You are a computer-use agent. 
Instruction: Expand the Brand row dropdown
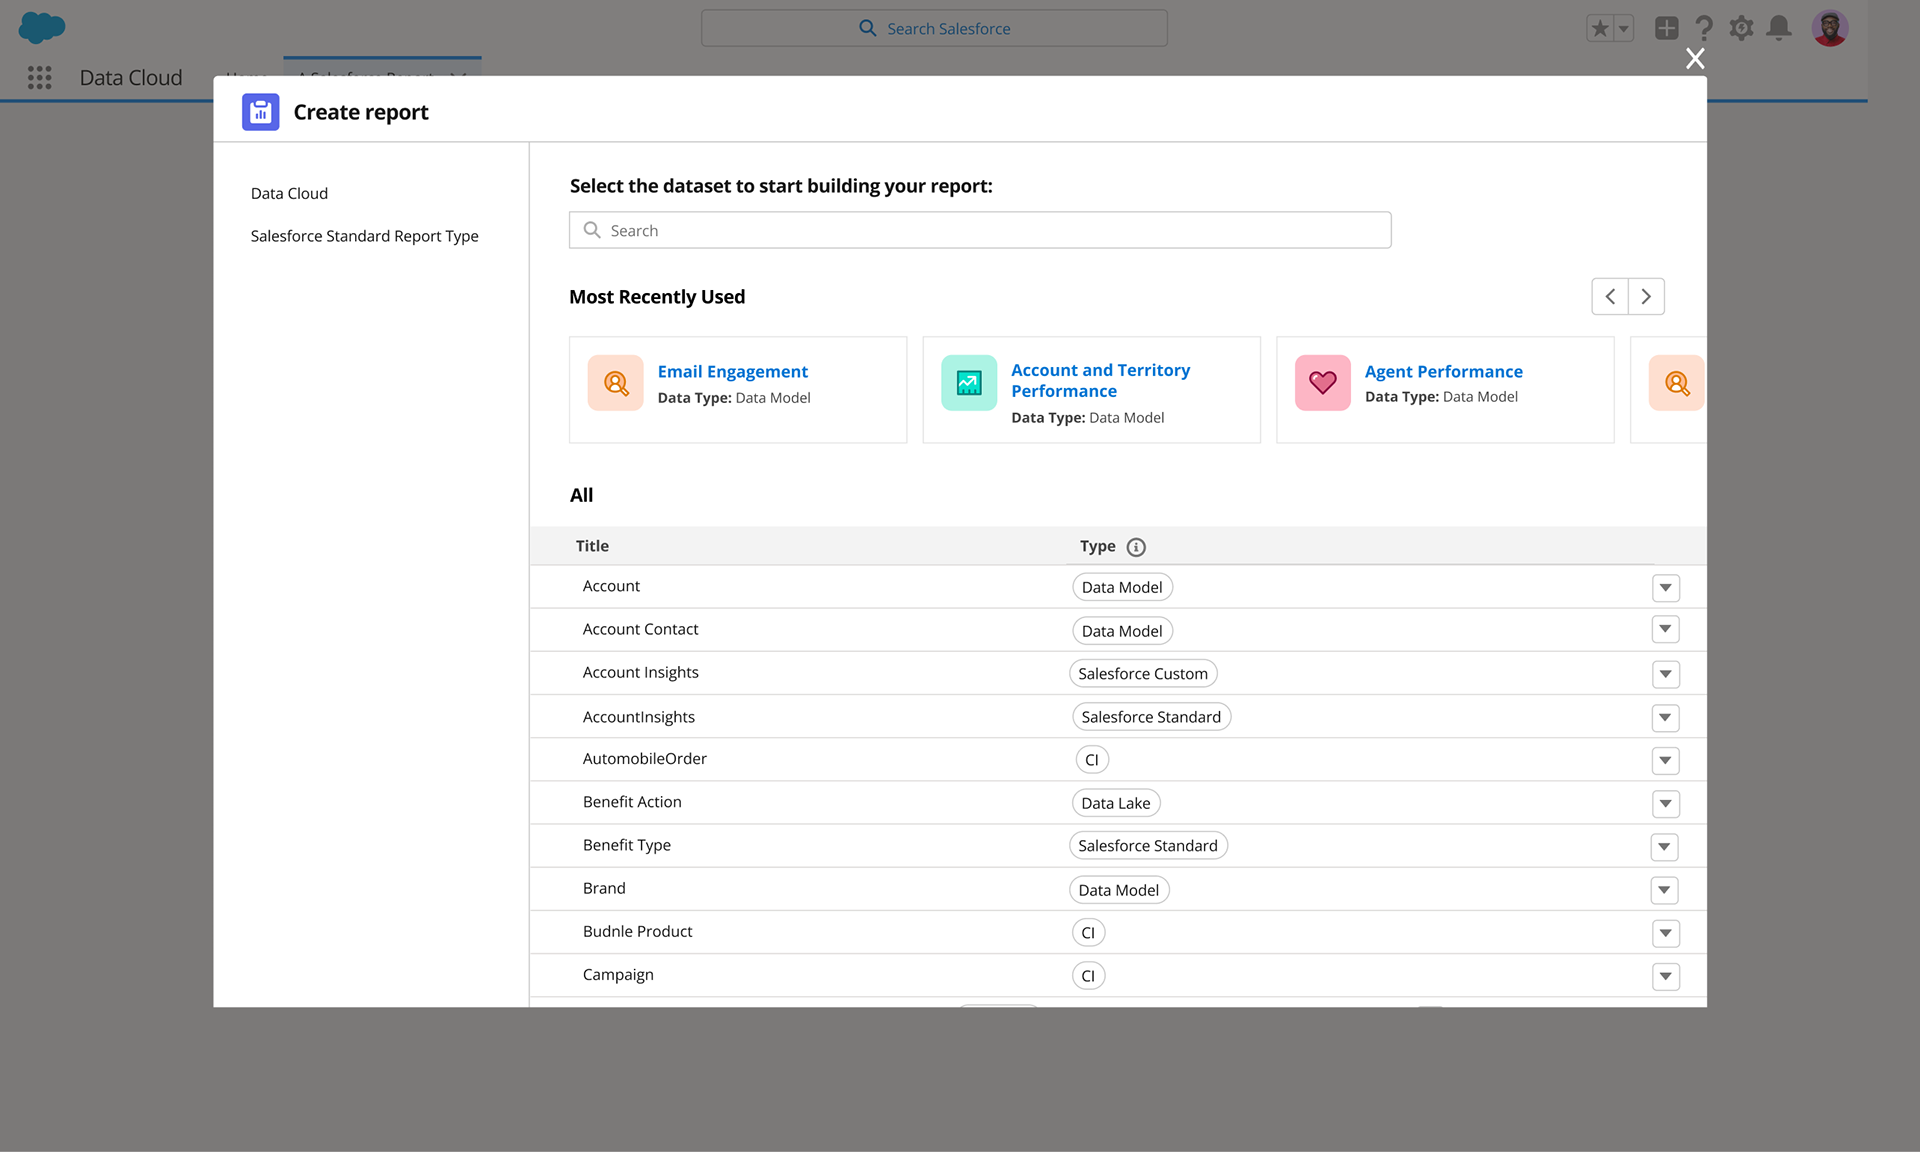(1664, 890)
